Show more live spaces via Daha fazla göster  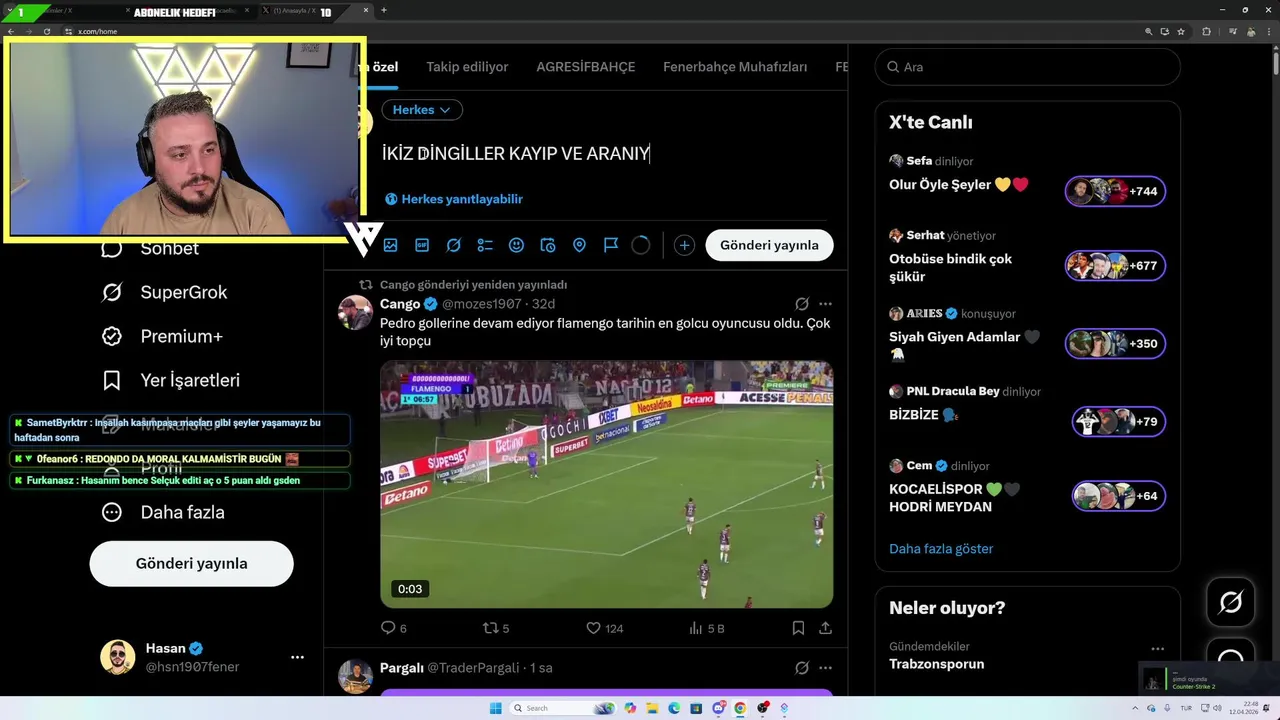pyautogui.click(x=941, y=549)
